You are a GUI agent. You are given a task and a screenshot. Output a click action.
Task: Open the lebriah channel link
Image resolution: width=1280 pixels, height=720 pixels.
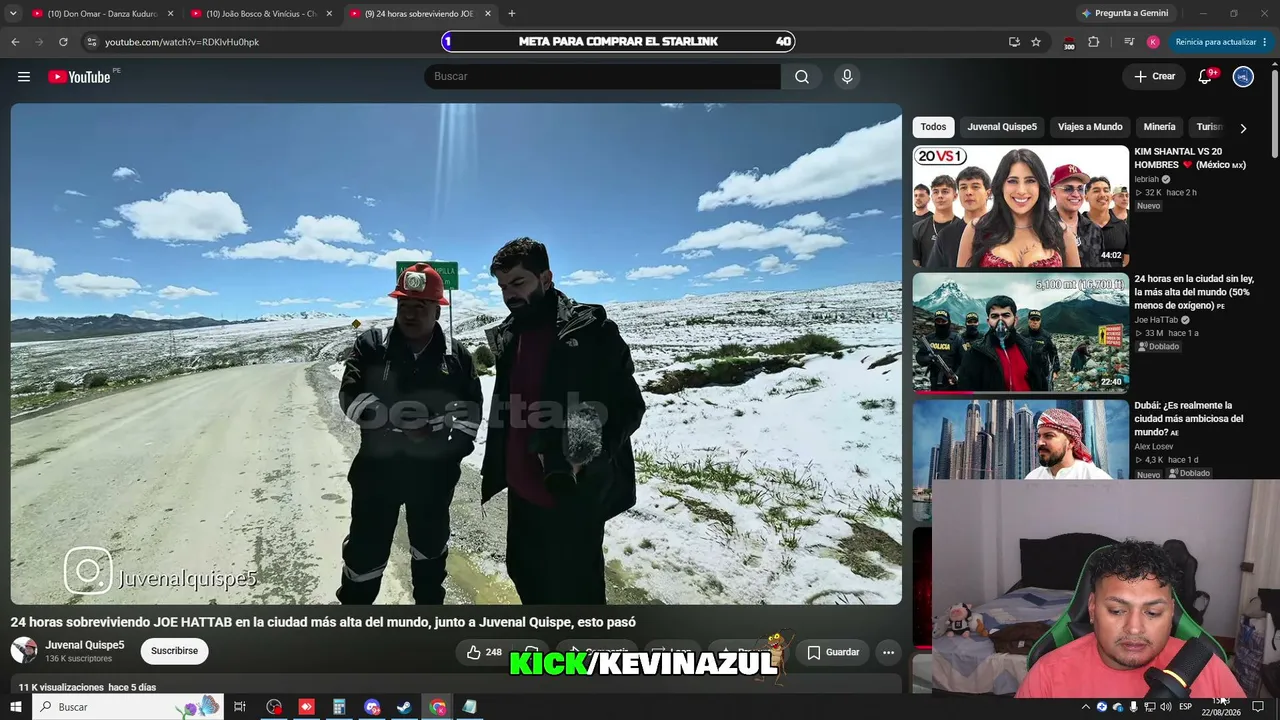tap(1146, 179)
